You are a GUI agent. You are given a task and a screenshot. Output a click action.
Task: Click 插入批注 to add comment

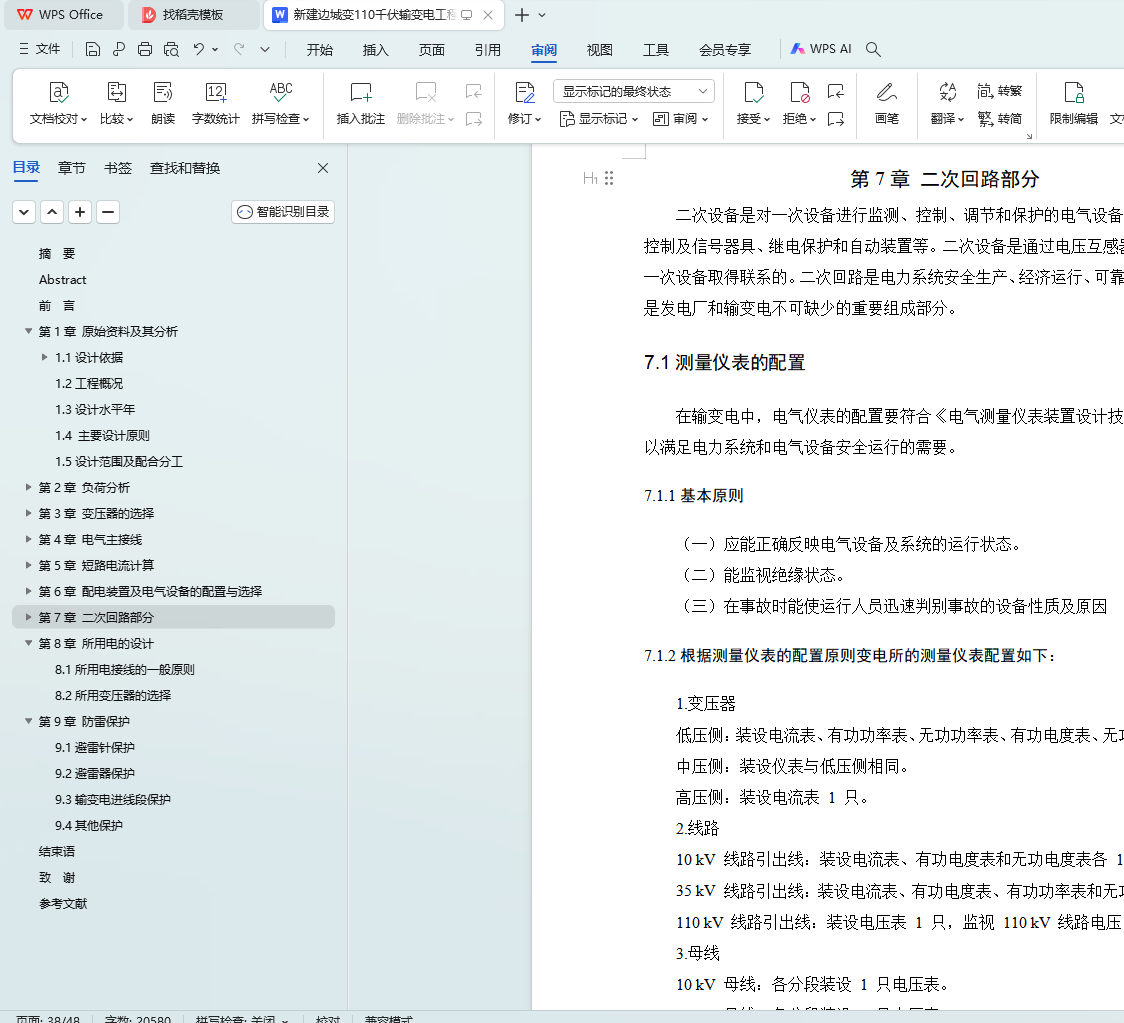361,103
